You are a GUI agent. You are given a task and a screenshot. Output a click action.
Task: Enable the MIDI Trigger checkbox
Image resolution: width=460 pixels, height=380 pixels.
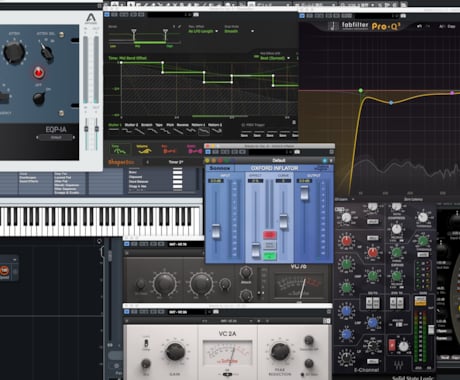(243, 125)
